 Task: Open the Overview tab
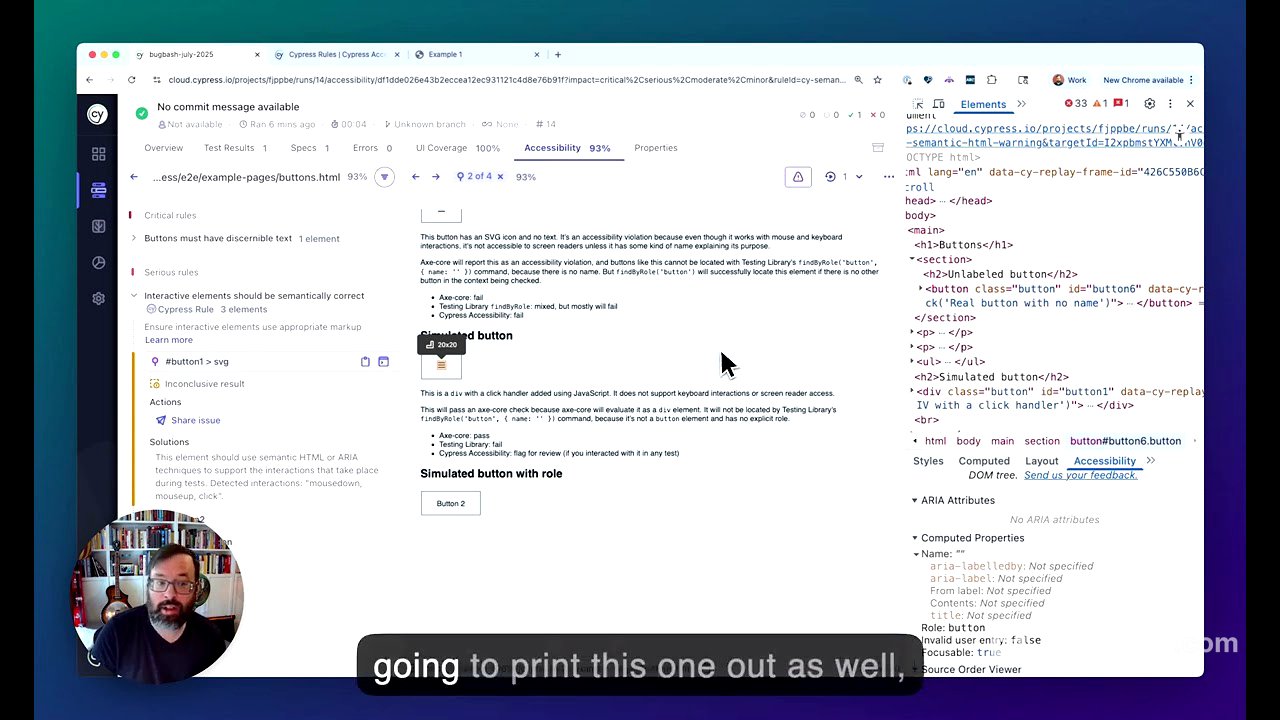[163, 148]
